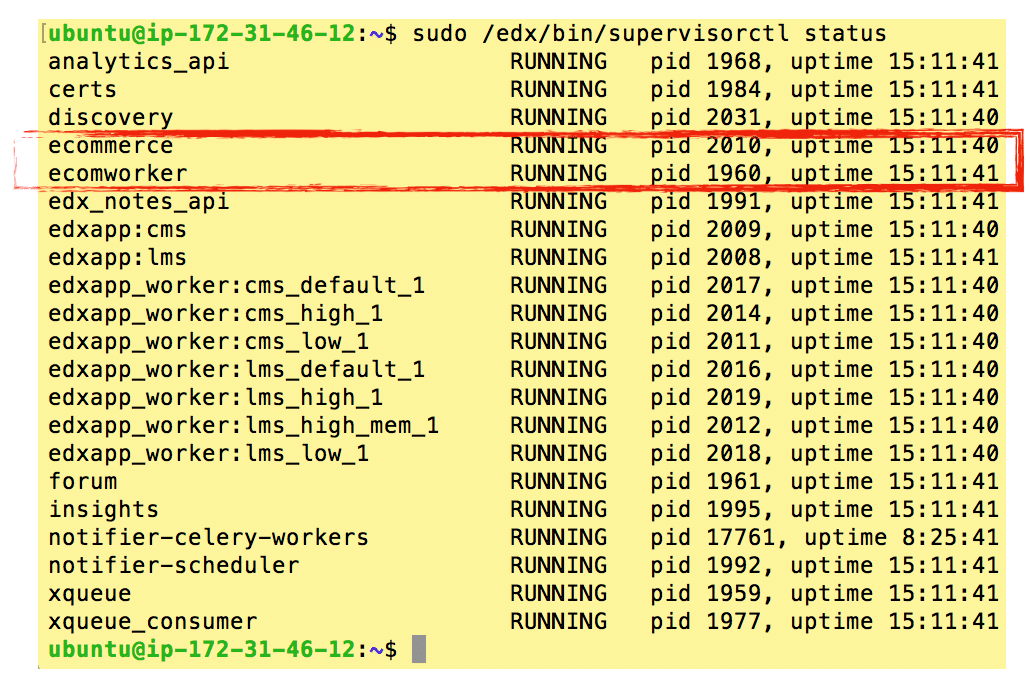The image size is (1030, 680).
Task: Select edxapp_worker:cms_default_1 process name
Action: (x=236, y=286)
